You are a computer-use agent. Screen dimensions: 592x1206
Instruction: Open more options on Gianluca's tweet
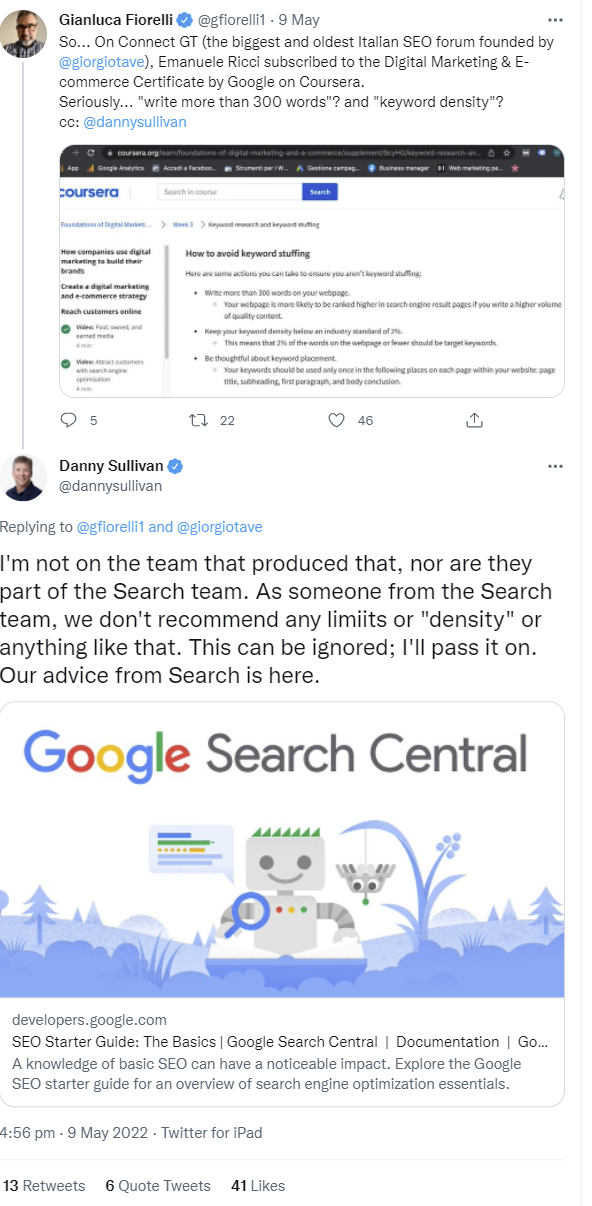coord(556,18)
